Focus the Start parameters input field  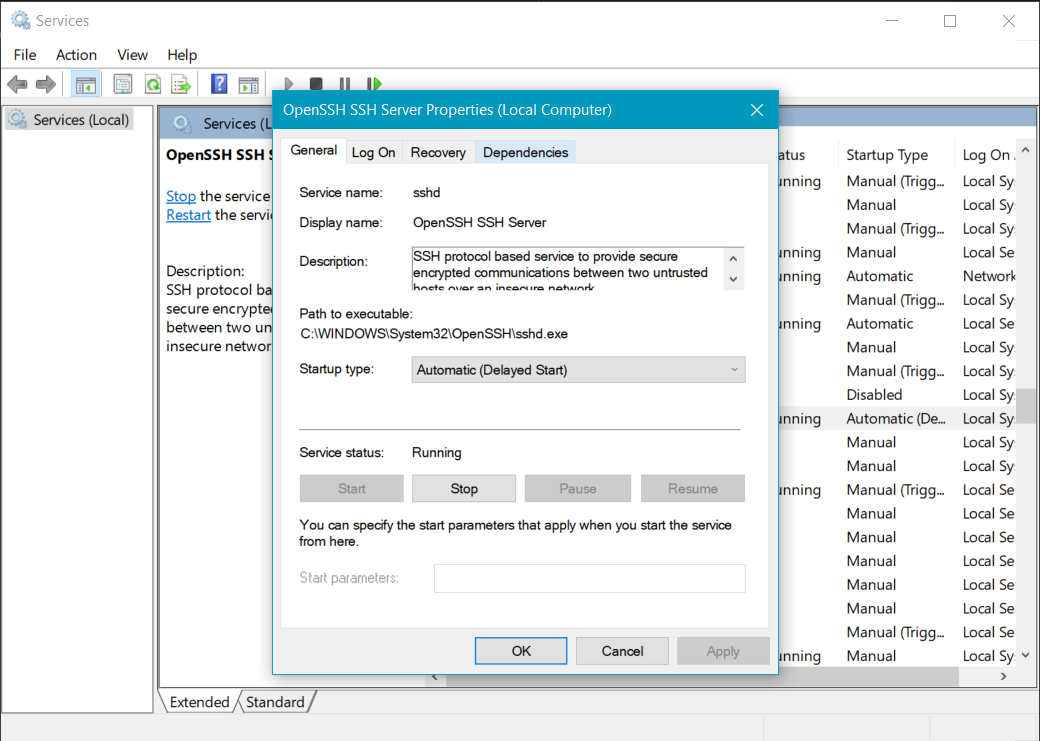[590, 578]
